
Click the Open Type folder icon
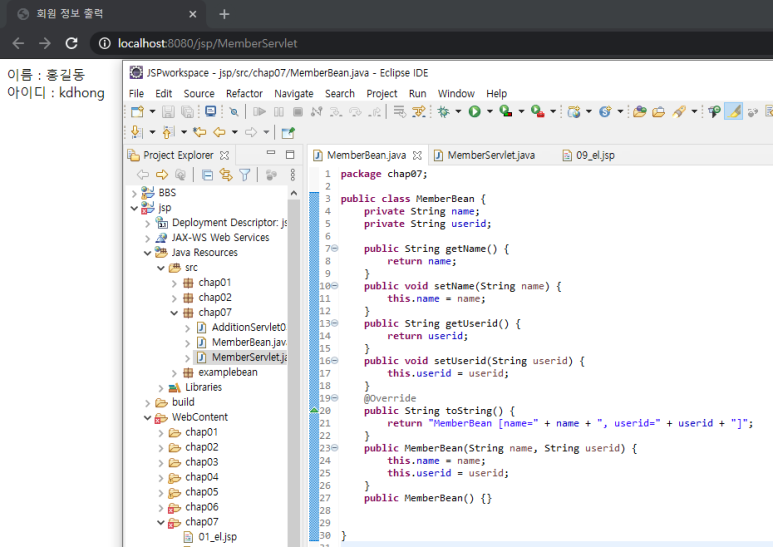click(640, 112)
